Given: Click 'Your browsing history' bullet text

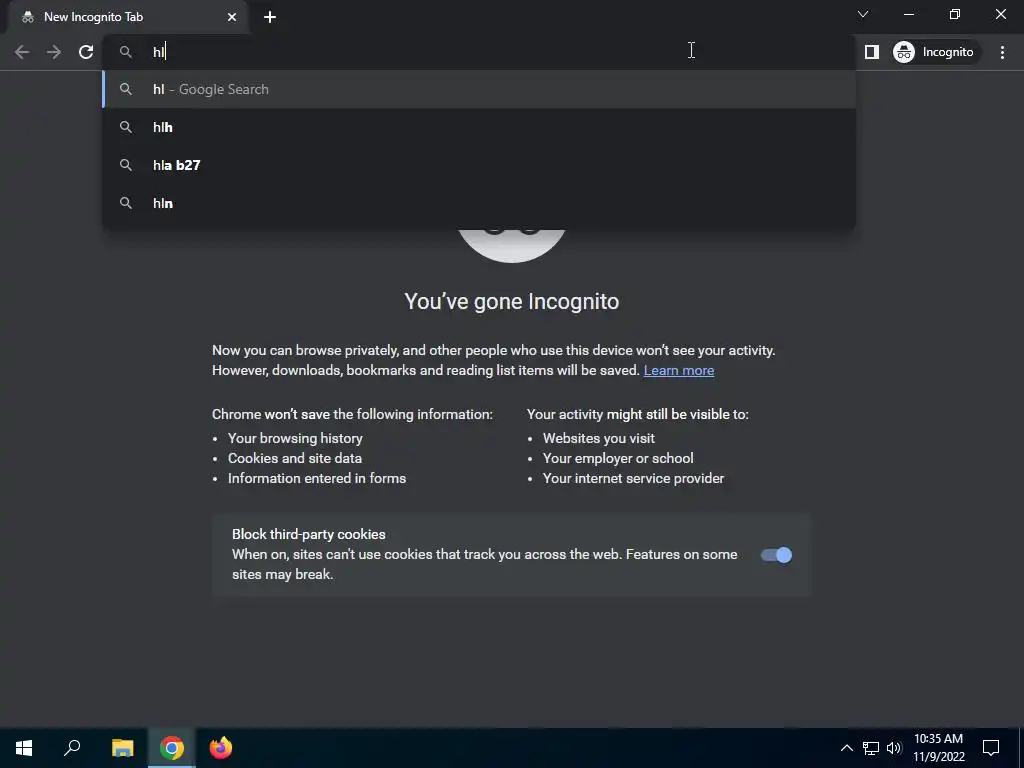Looking at the screenshot, I should click(295, 438).
